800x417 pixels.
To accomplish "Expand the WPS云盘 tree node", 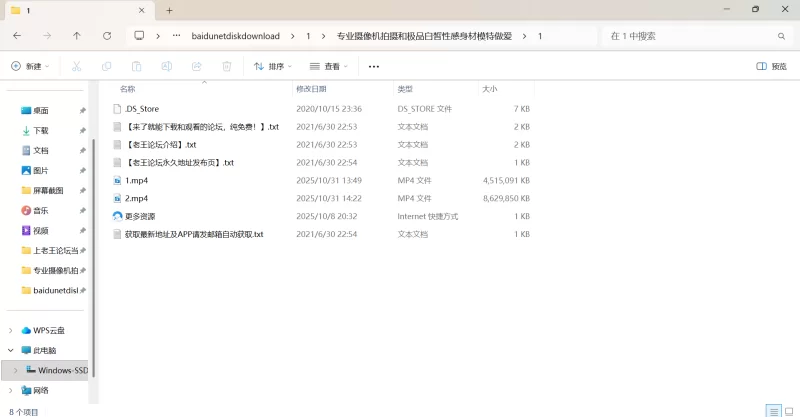I will (11, 330).
